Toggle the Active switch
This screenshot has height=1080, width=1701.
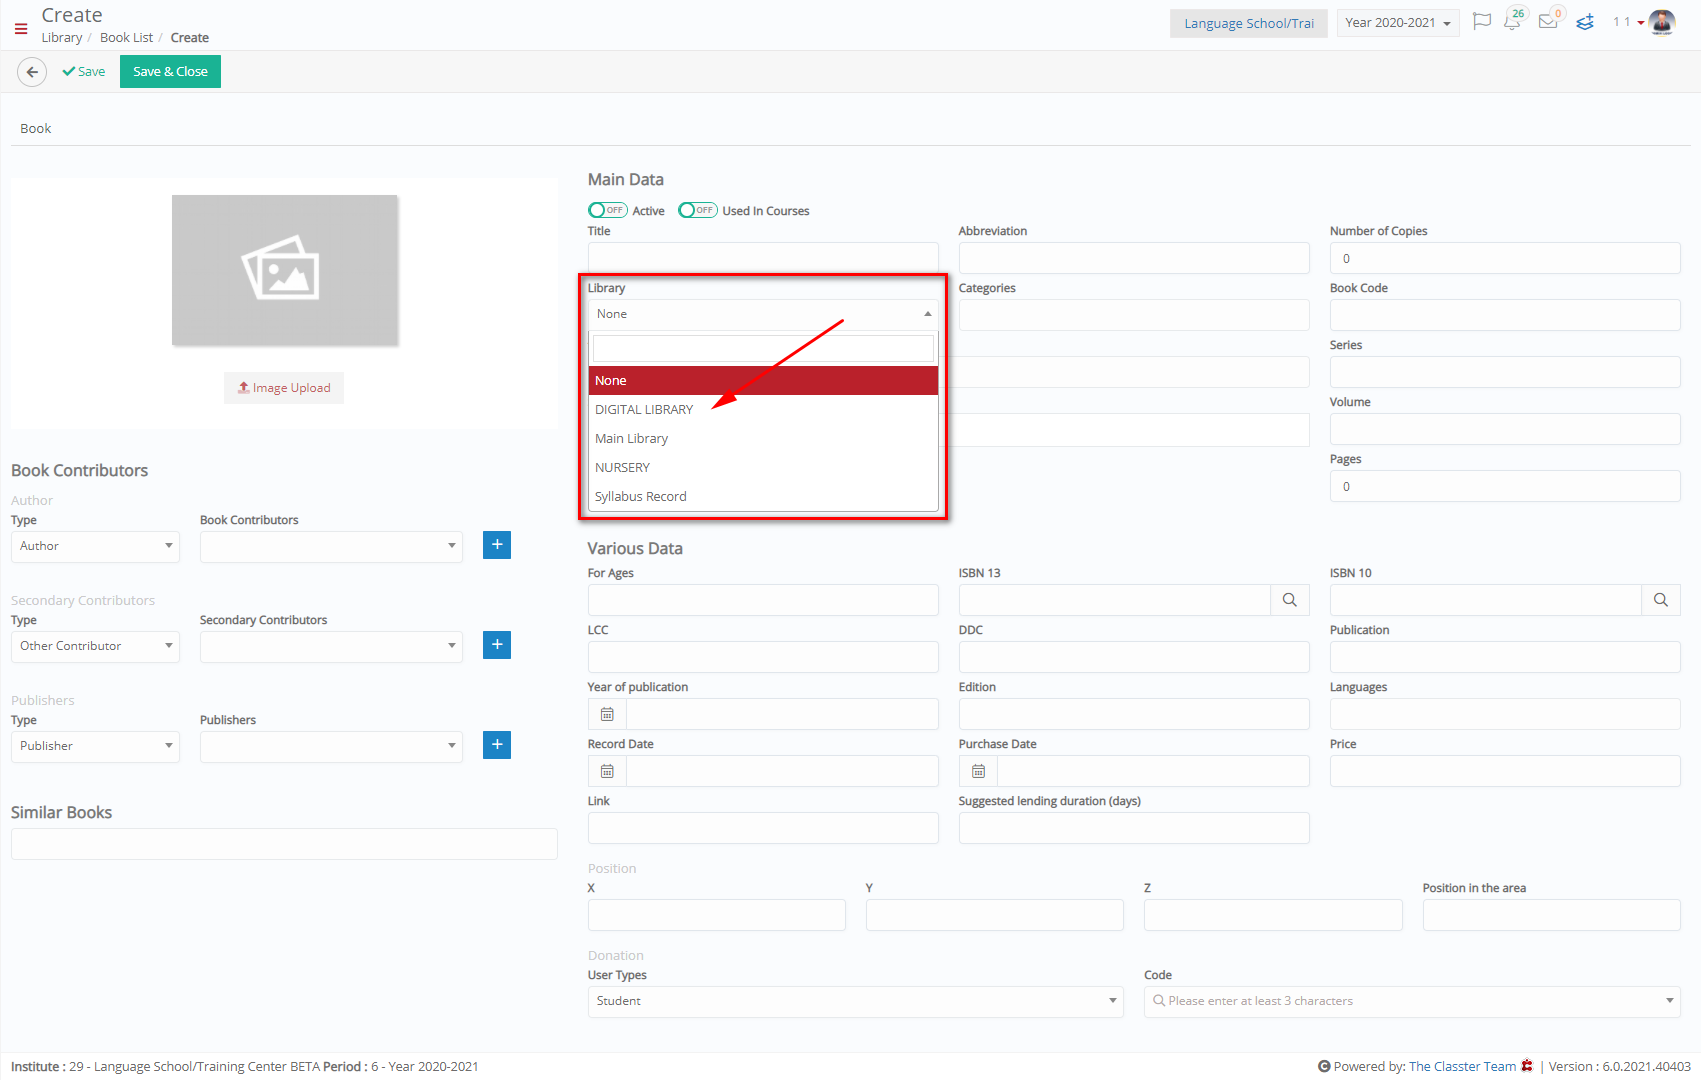coord(608,210)
